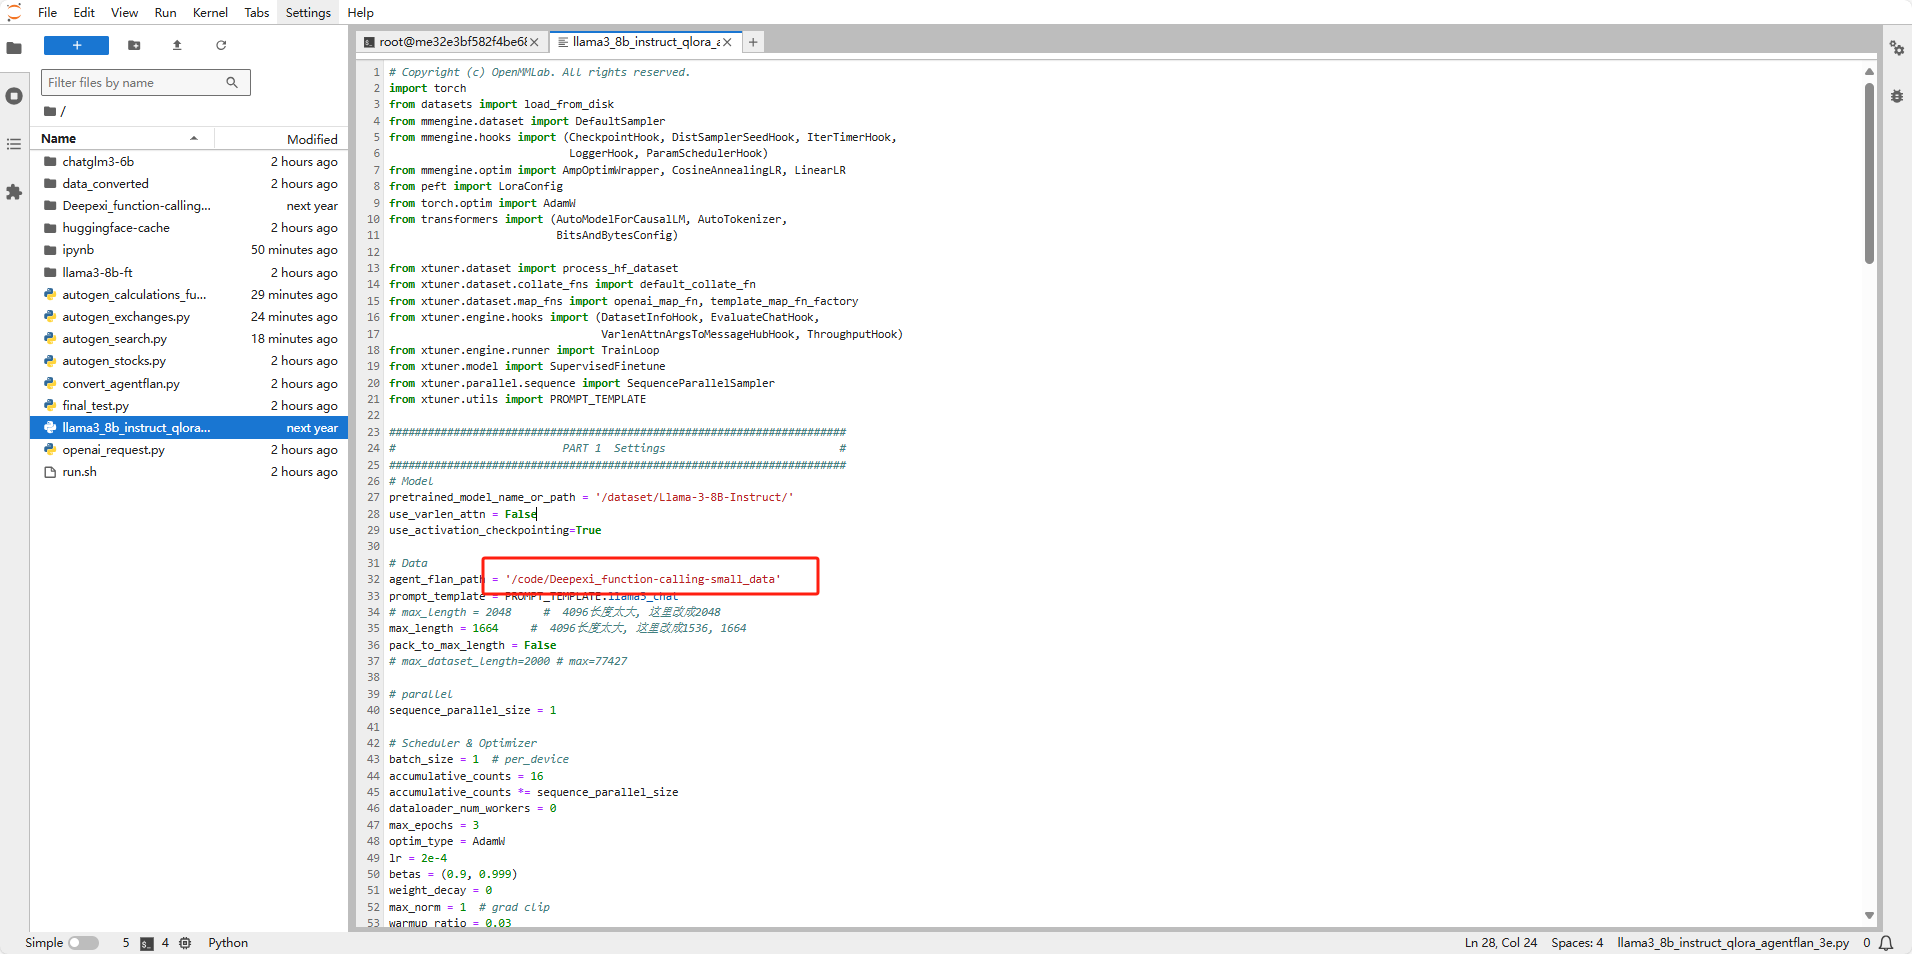Click the chatglm3-6b folder icon
Image resolution: width=1912 pixels, height=954 pixels.
tap(50, 161)
